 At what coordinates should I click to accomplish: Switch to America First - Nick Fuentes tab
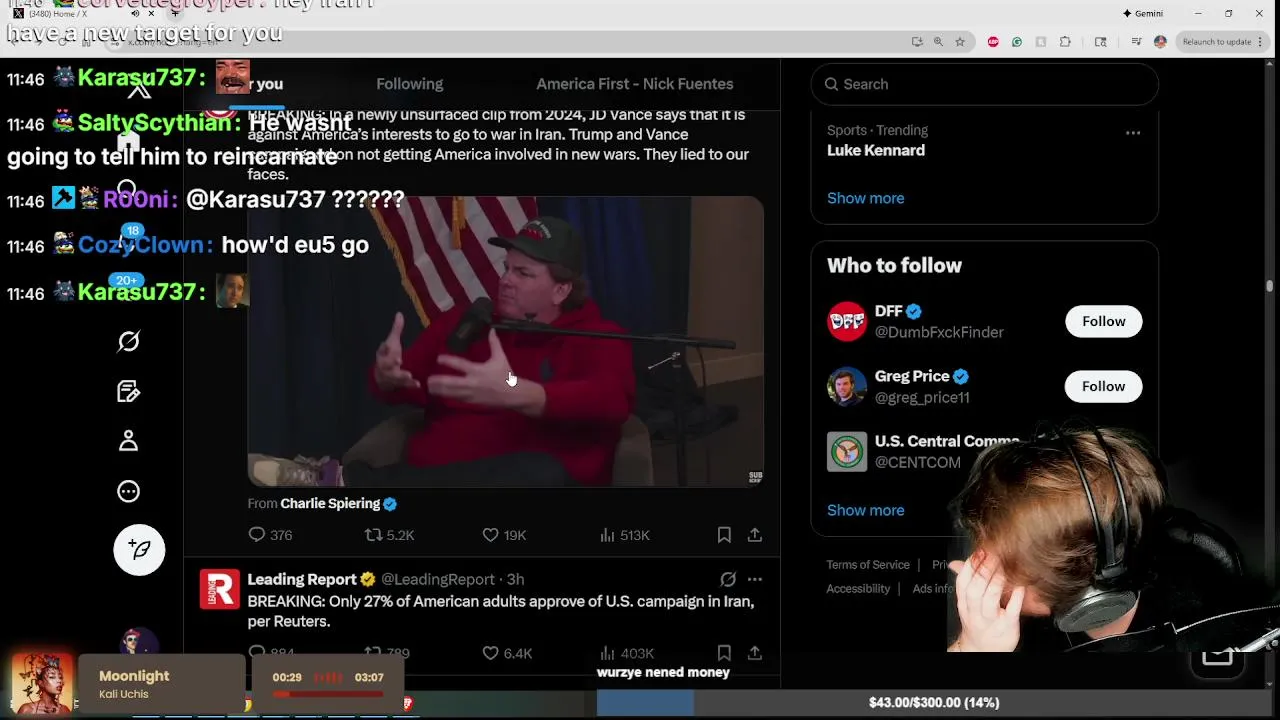click(635, 84)
